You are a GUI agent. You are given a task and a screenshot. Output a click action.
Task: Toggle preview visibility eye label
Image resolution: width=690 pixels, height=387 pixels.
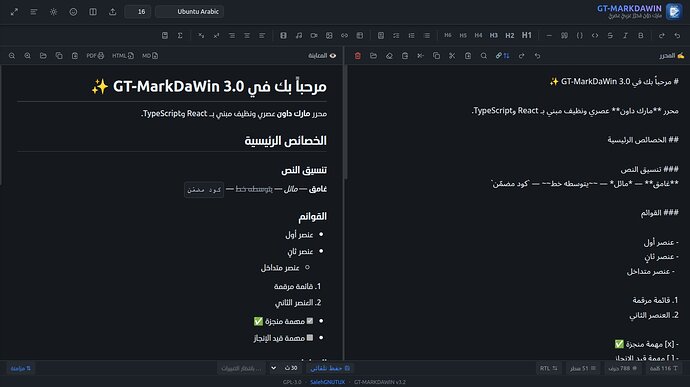click(322, 56)
